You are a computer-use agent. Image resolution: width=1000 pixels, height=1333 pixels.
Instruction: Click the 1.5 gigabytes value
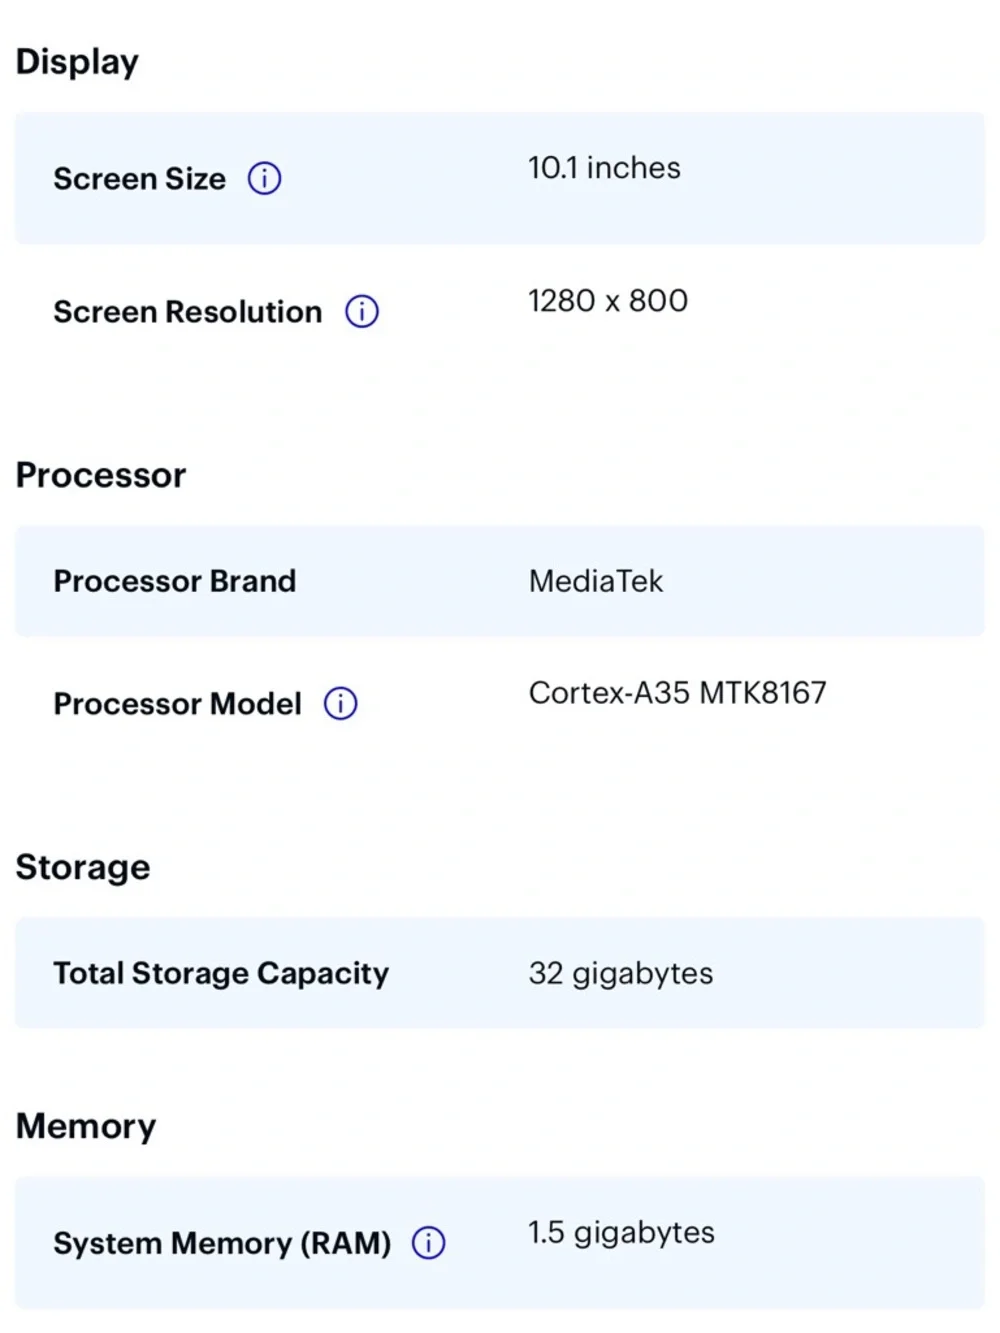pyautogui.click(x=621, y=1233)
